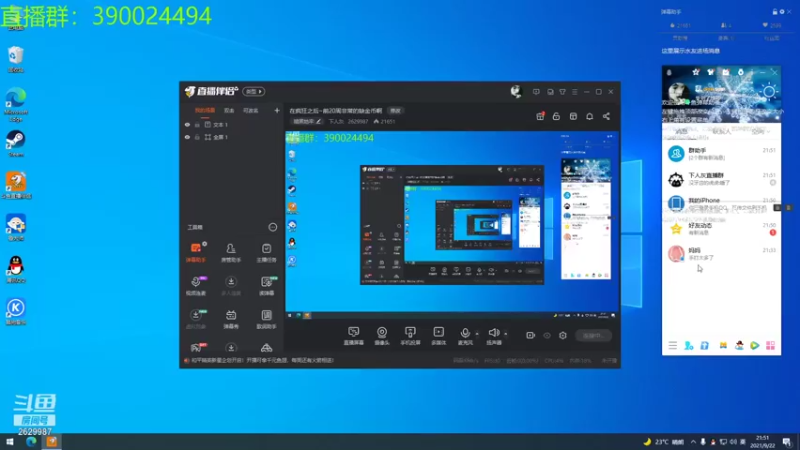Click the notification bell in stream header
This screenshot has width=800, height=450.
point(589,116)
